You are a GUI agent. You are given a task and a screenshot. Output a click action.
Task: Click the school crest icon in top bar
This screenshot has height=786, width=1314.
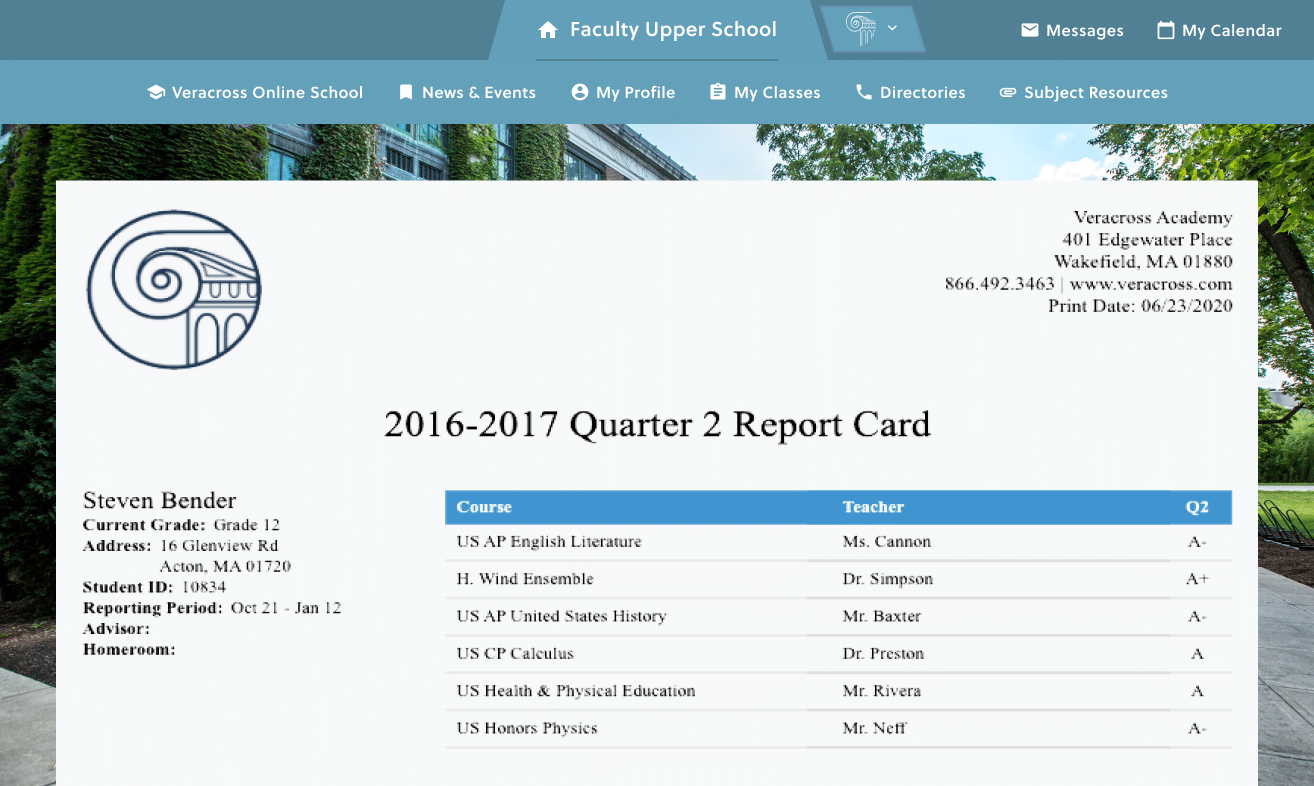pos(861,29)
